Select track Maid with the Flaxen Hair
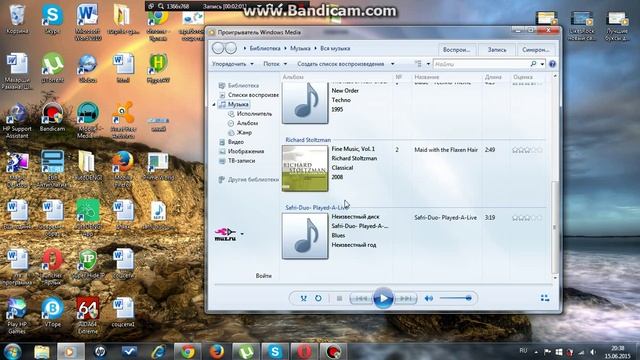The height and width of the screenshot is (360, 640). click(446, 150)
